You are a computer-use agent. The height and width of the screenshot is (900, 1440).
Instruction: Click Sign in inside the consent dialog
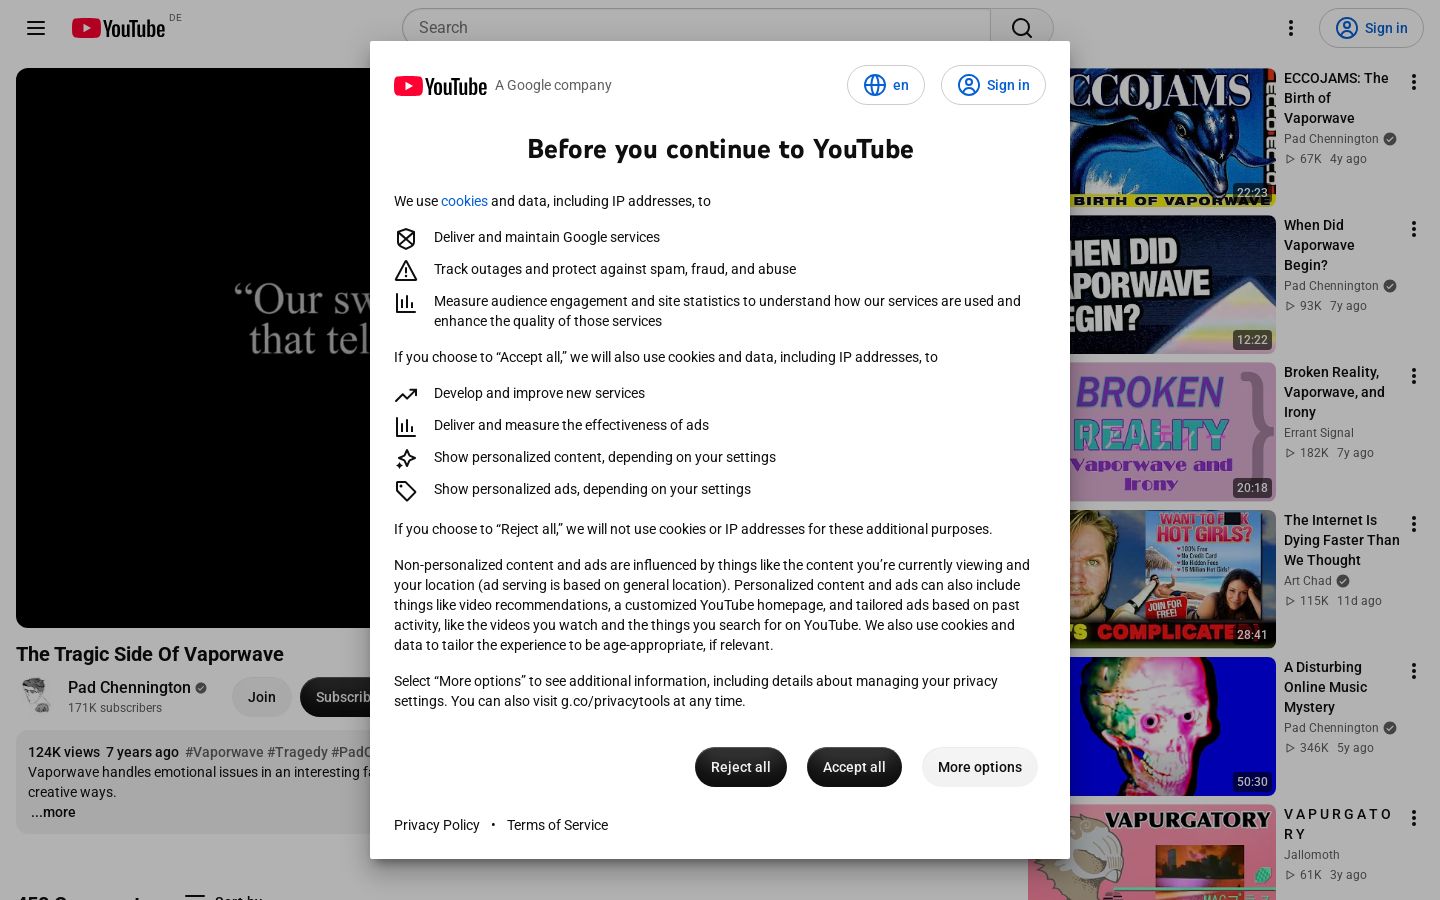point(993,85)
